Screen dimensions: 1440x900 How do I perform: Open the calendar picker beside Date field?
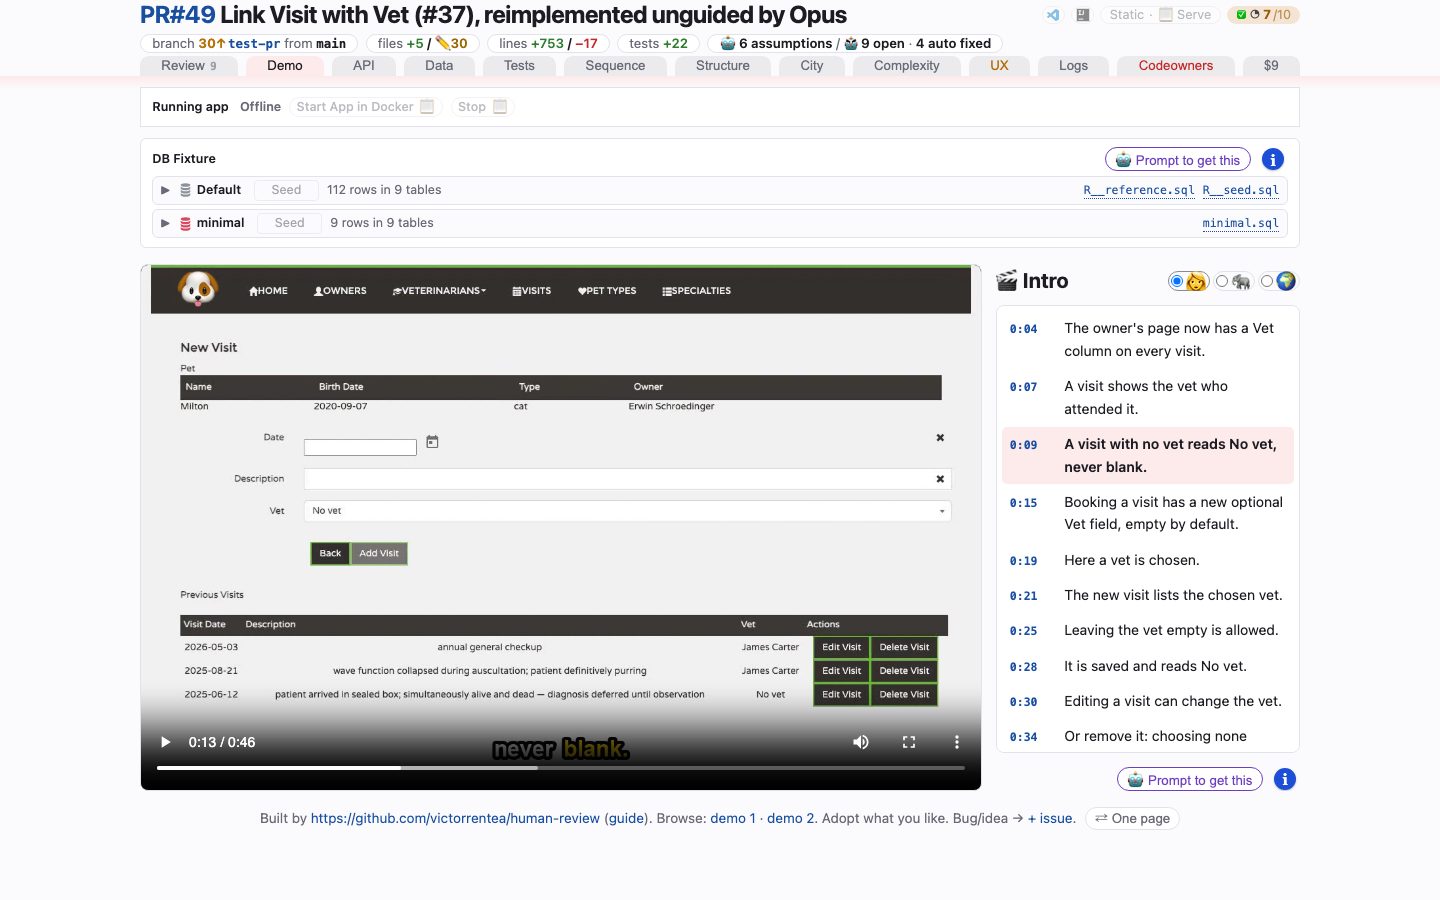pos(432,442)
